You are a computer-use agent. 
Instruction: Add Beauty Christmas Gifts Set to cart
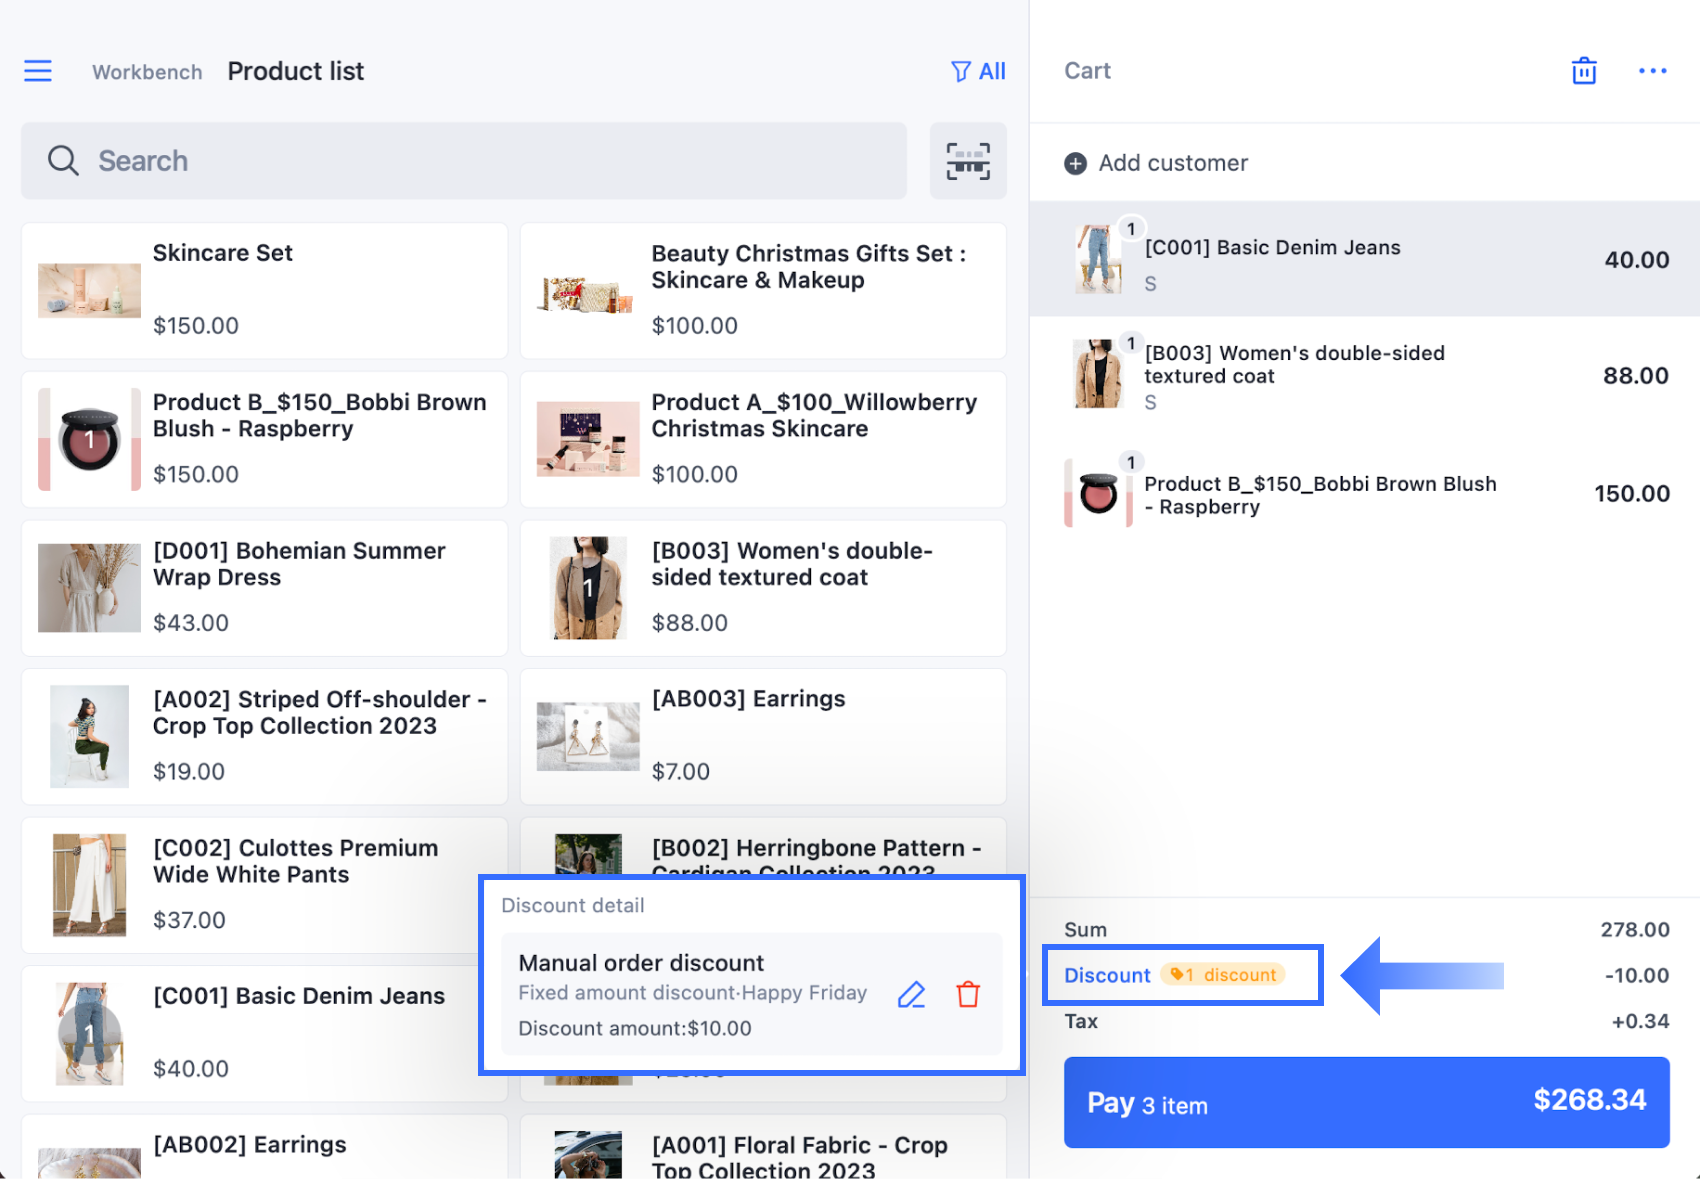point(763,291)
